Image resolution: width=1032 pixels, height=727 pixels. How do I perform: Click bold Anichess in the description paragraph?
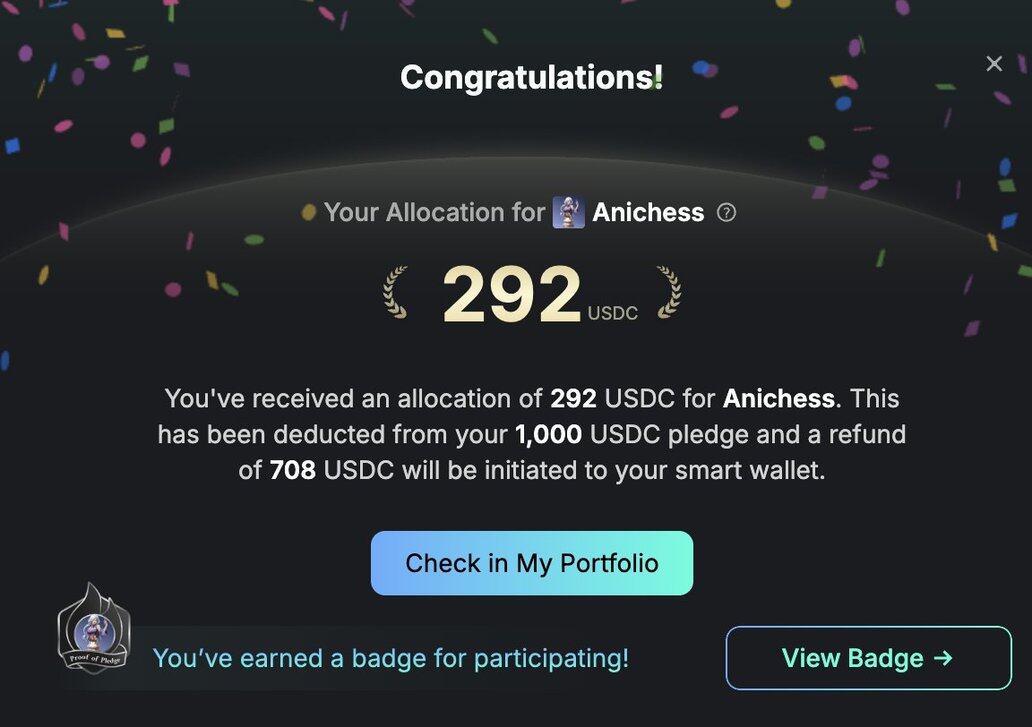point(778,399)
